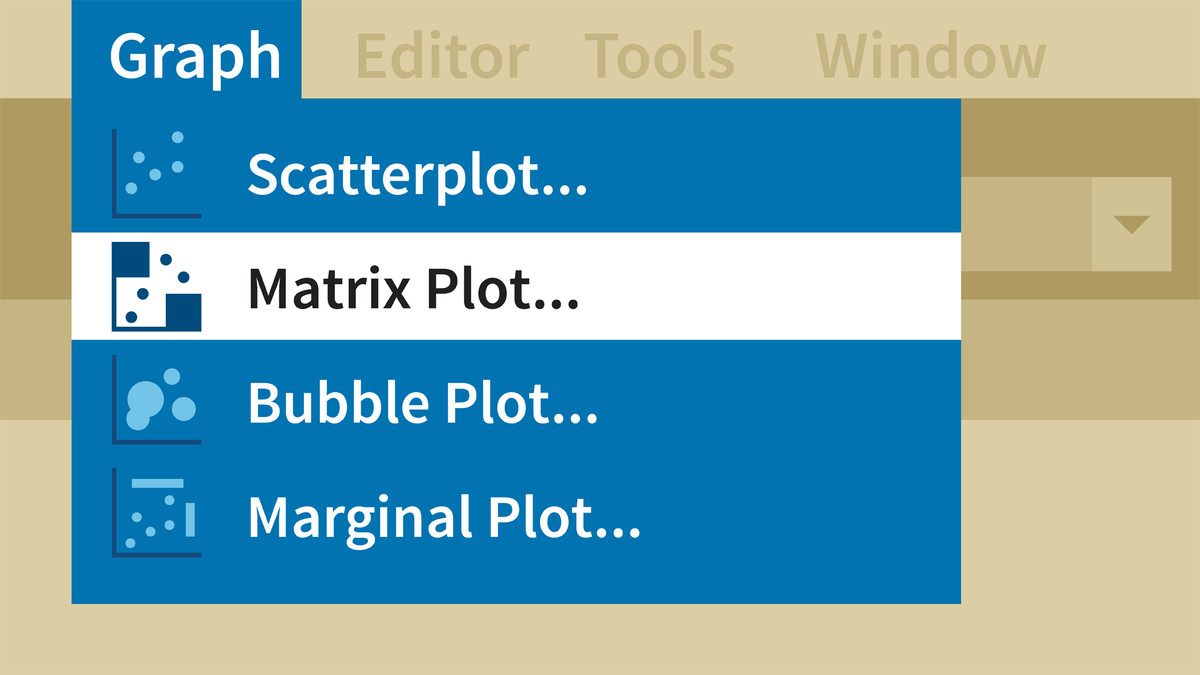1200x675 pixels.
Task: Select the Bubble Plot icon
Action: 157,400
